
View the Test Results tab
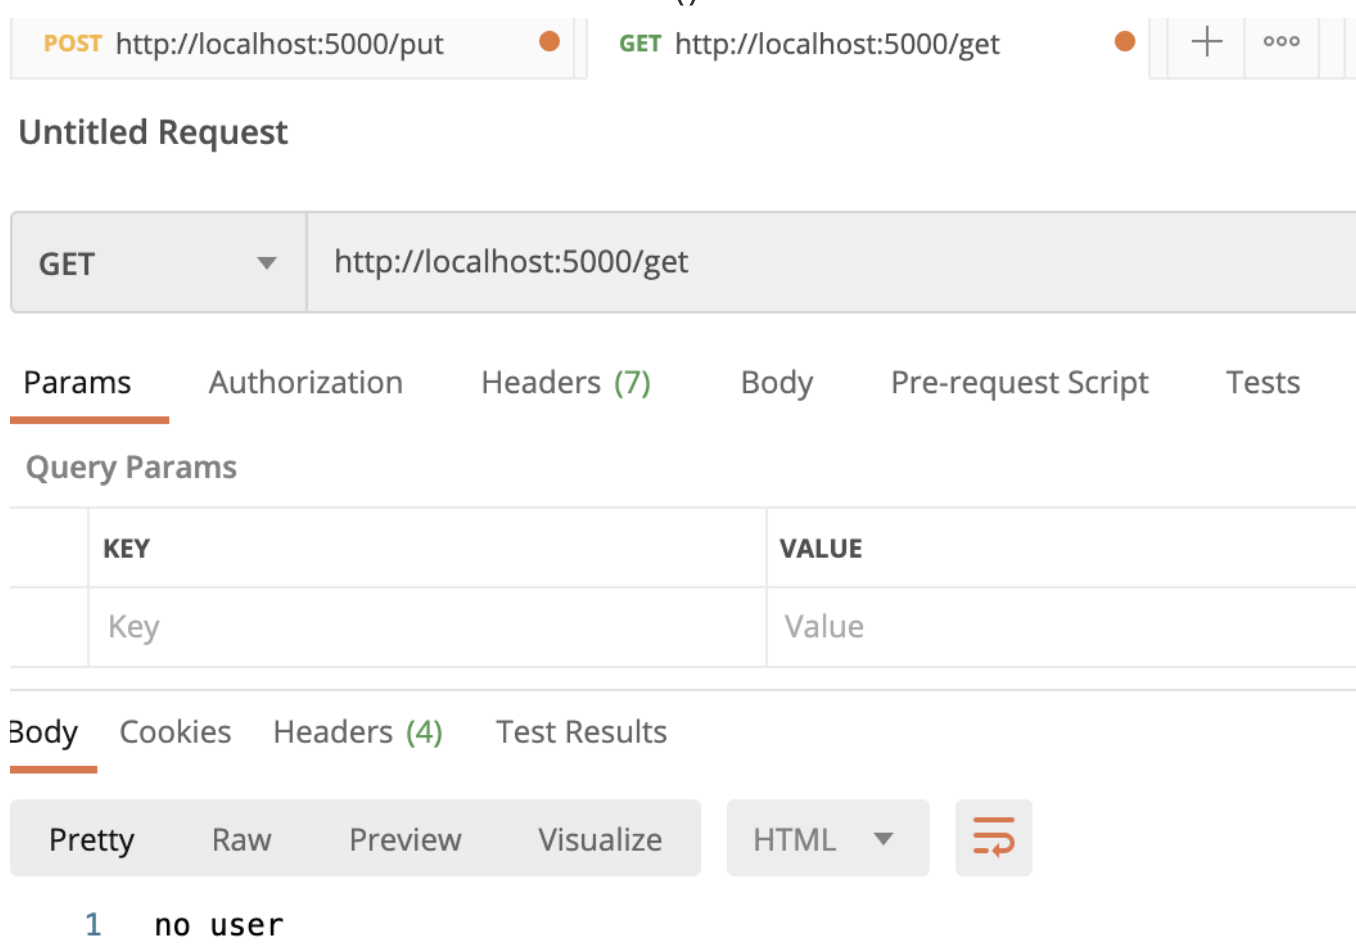point(581,732)
